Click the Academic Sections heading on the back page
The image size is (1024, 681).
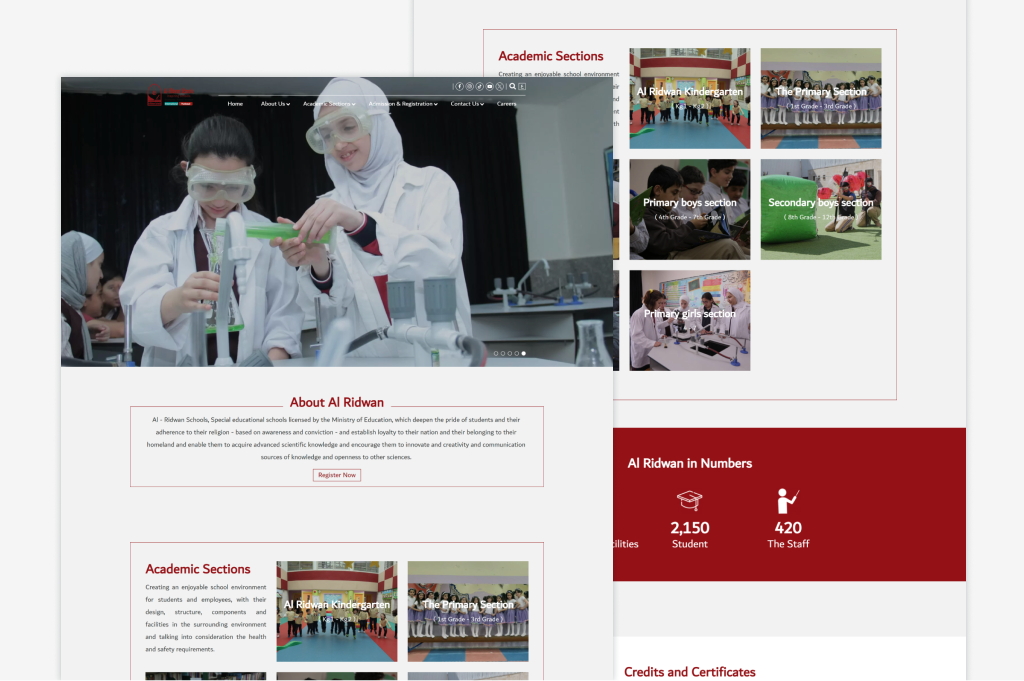point(551,56)
